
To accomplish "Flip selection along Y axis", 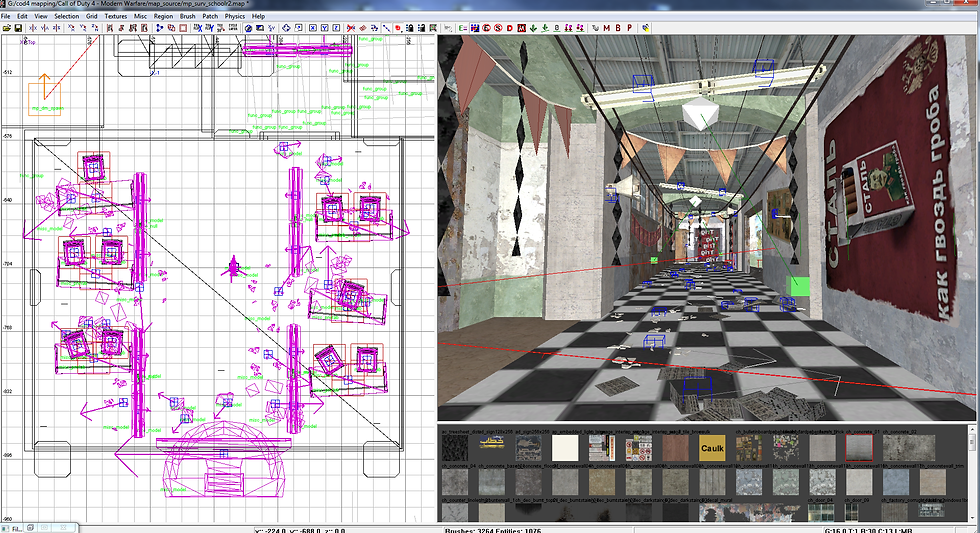I will click(44, 28).
